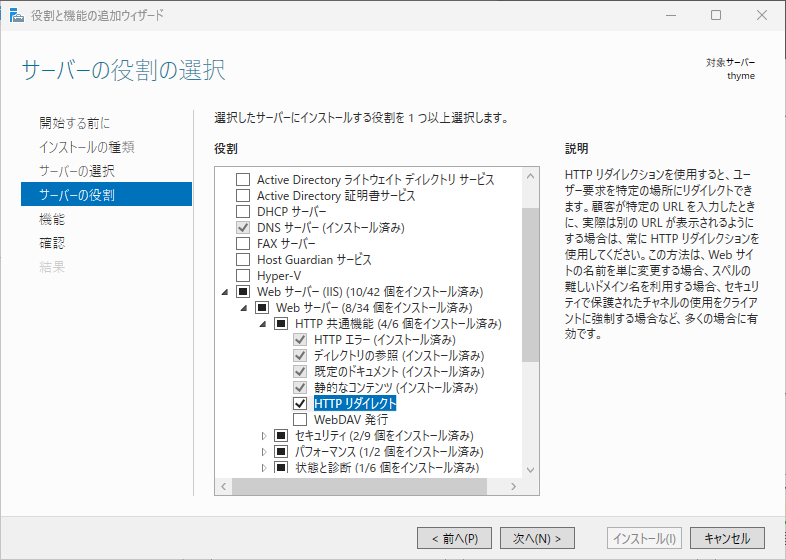Collapse HTTP 共通機能 node
The image size is (786, 560).
pos(263,324)
